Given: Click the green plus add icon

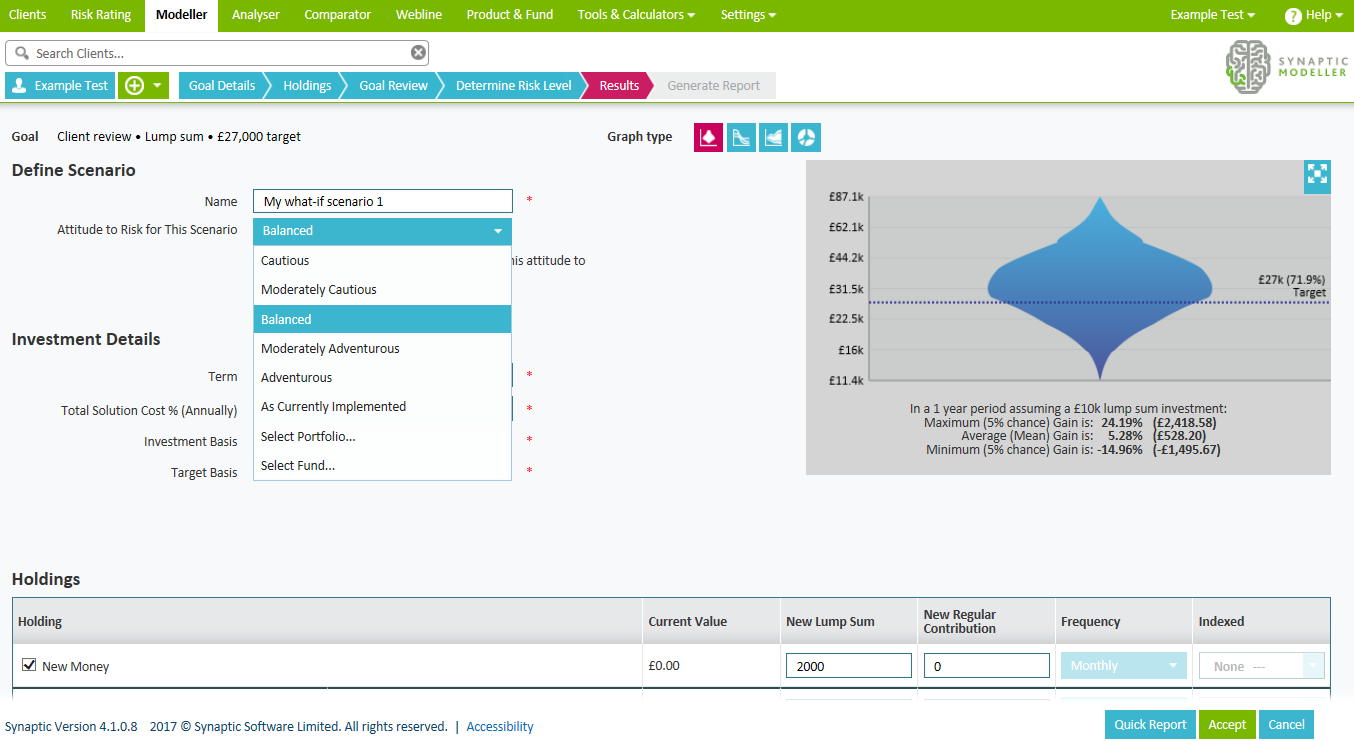Looking at the screenshot, I should [x=134, y=86].
